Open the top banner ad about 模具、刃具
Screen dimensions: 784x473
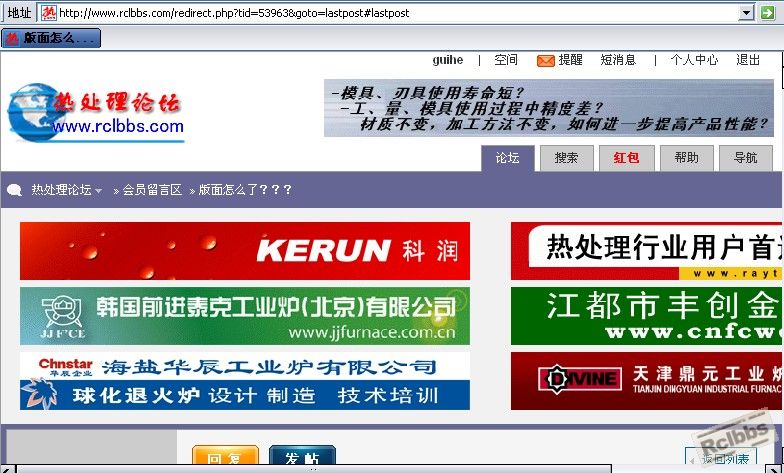pos(548,108)
